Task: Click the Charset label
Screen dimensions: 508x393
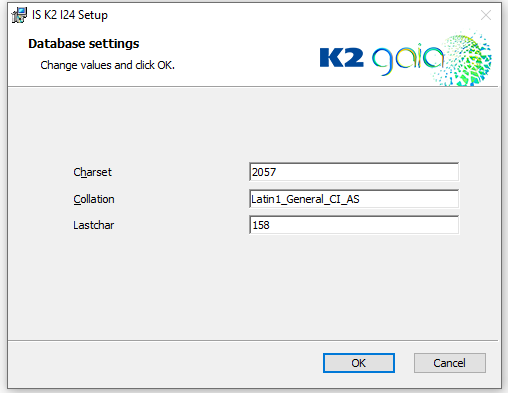Action: point(92,172)
